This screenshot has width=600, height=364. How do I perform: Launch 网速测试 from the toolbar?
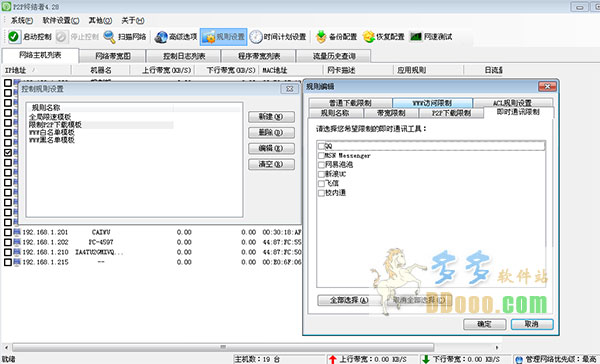pyautogui.click(x=431, y=37)
